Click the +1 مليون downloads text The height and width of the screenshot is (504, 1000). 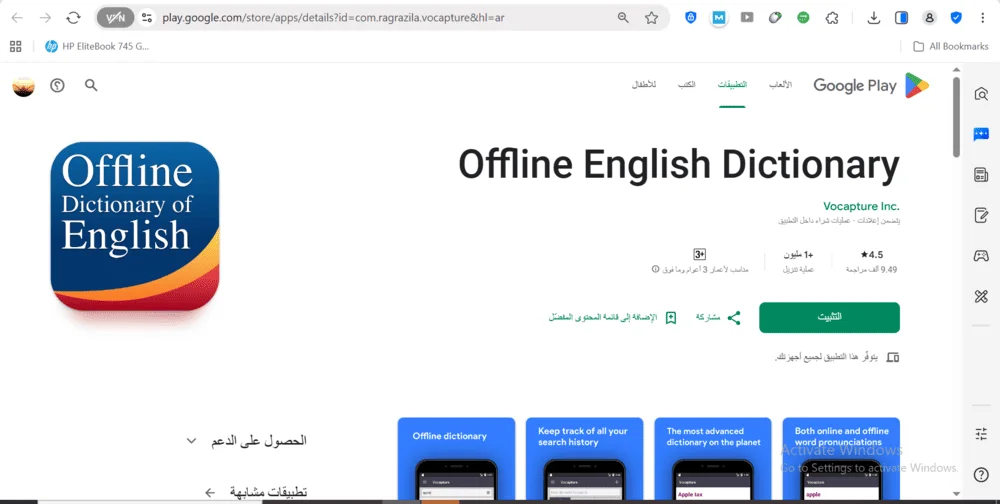(798, 255)
